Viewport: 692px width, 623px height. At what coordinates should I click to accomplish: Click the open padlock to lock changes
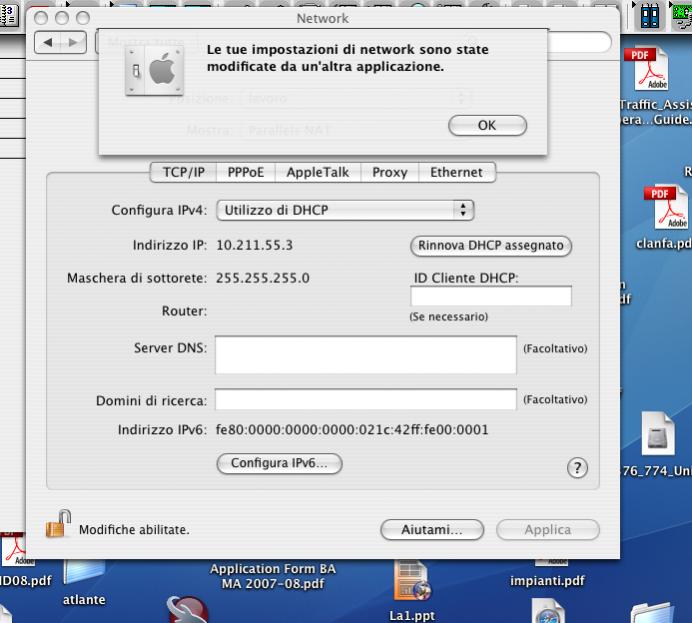(x=59, y=525)
